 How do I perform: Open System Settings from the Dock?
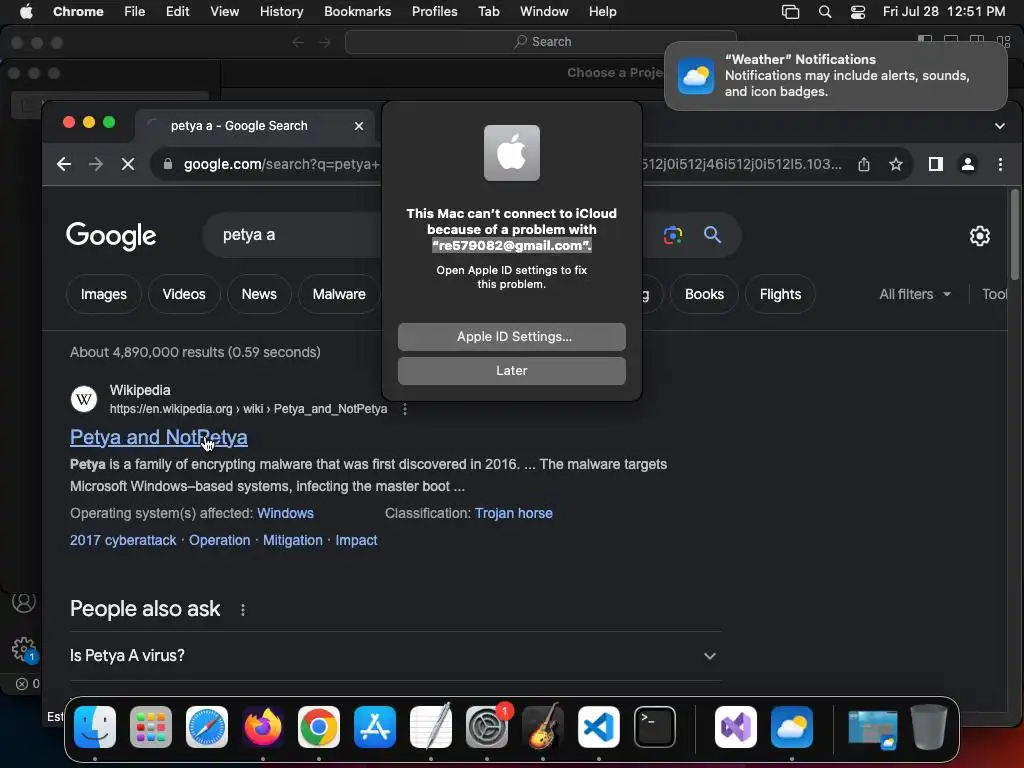[x=487, y=727]
